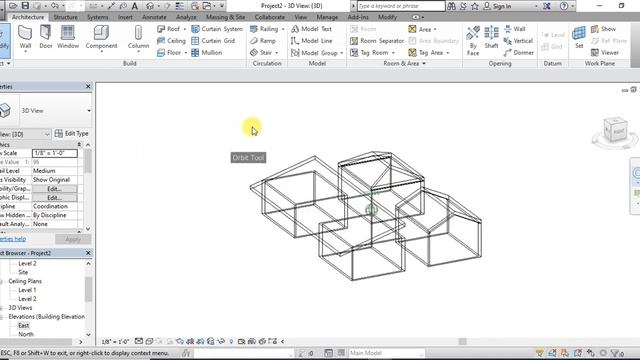Select Level 2 under Ceiling Plans
Viewport: 640px width, 360px height.
coord(27,299)
